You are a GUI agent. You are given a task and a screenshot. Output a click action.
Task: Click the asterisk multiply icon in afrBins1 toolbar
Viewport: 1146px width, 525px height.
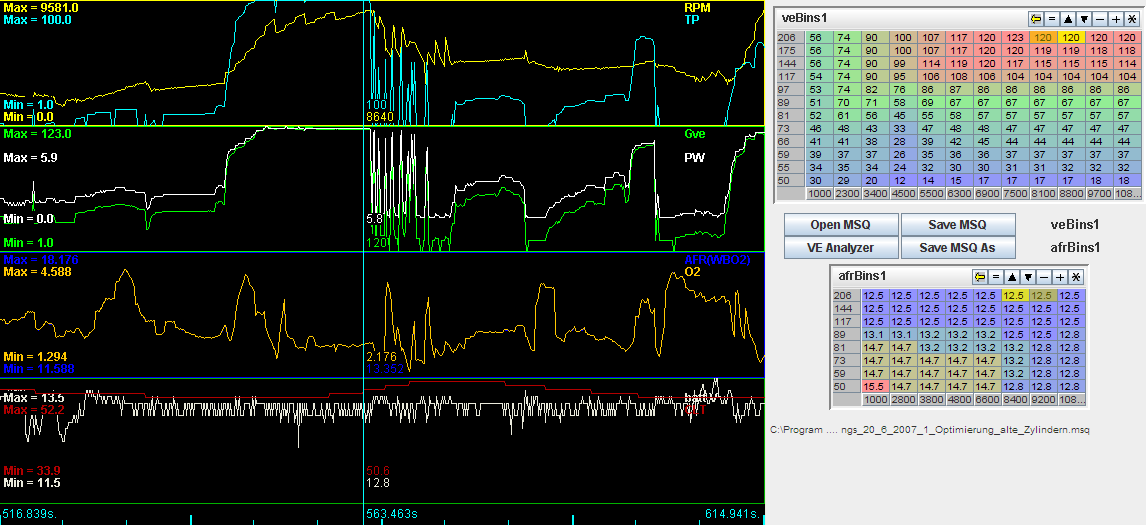1075,277
